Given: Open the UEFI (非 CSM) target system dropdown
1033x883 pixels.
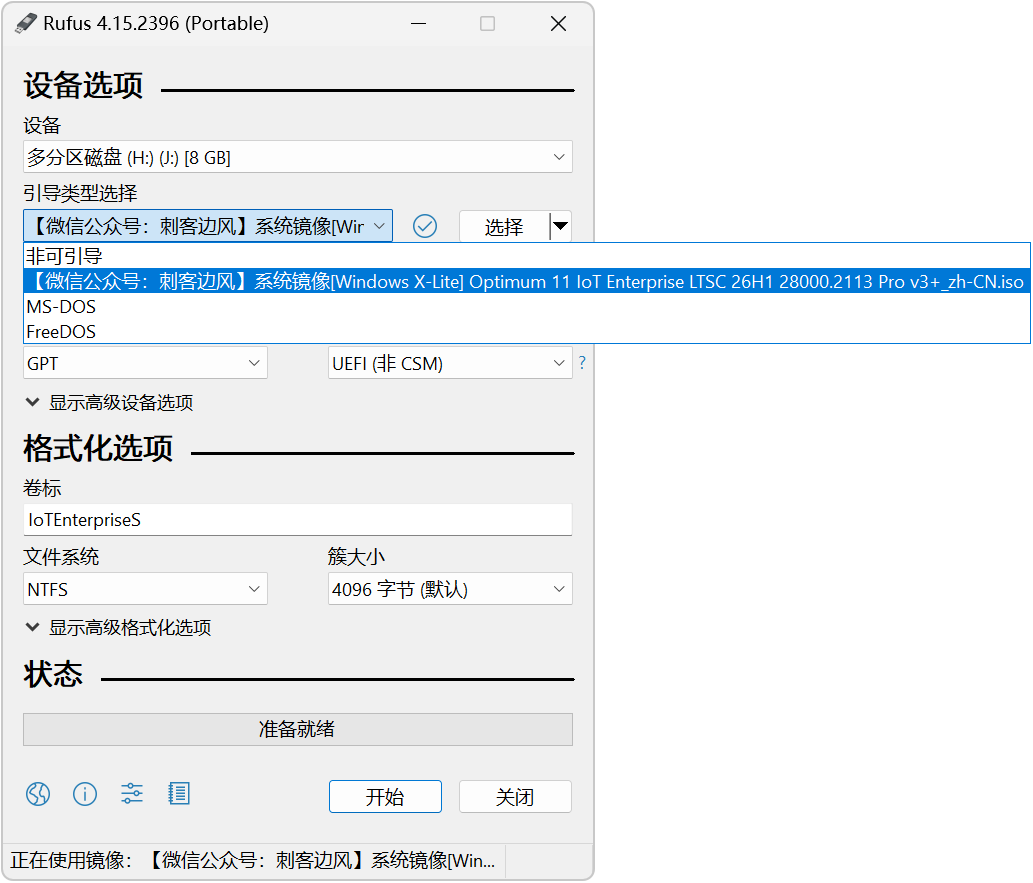Looking at the screenshot, I should [450, 363].
